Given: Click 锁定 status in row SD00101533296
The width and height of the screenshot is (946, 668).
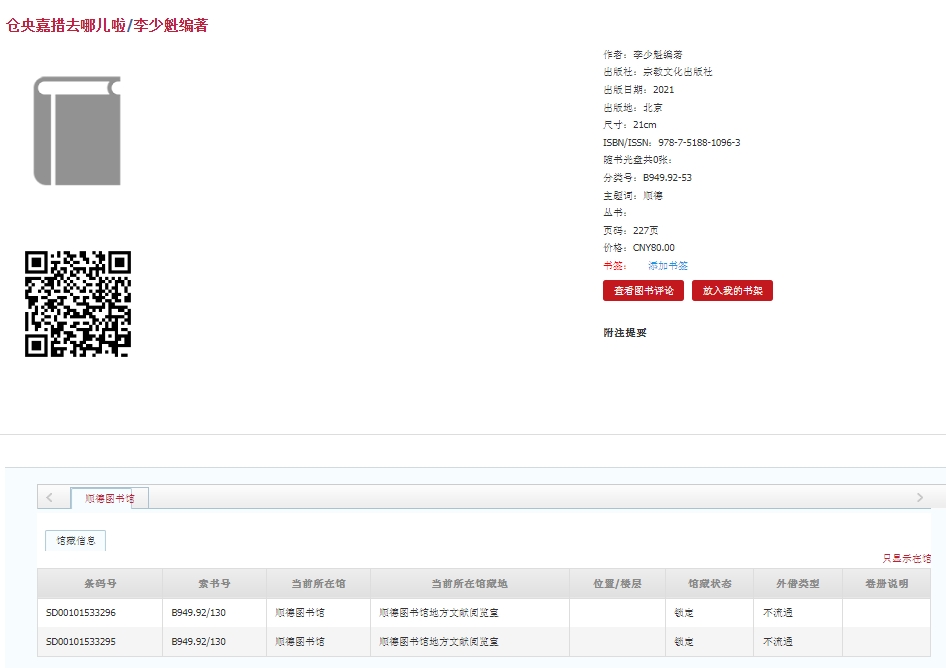Looking at the screenshot, I should (684, 612).
